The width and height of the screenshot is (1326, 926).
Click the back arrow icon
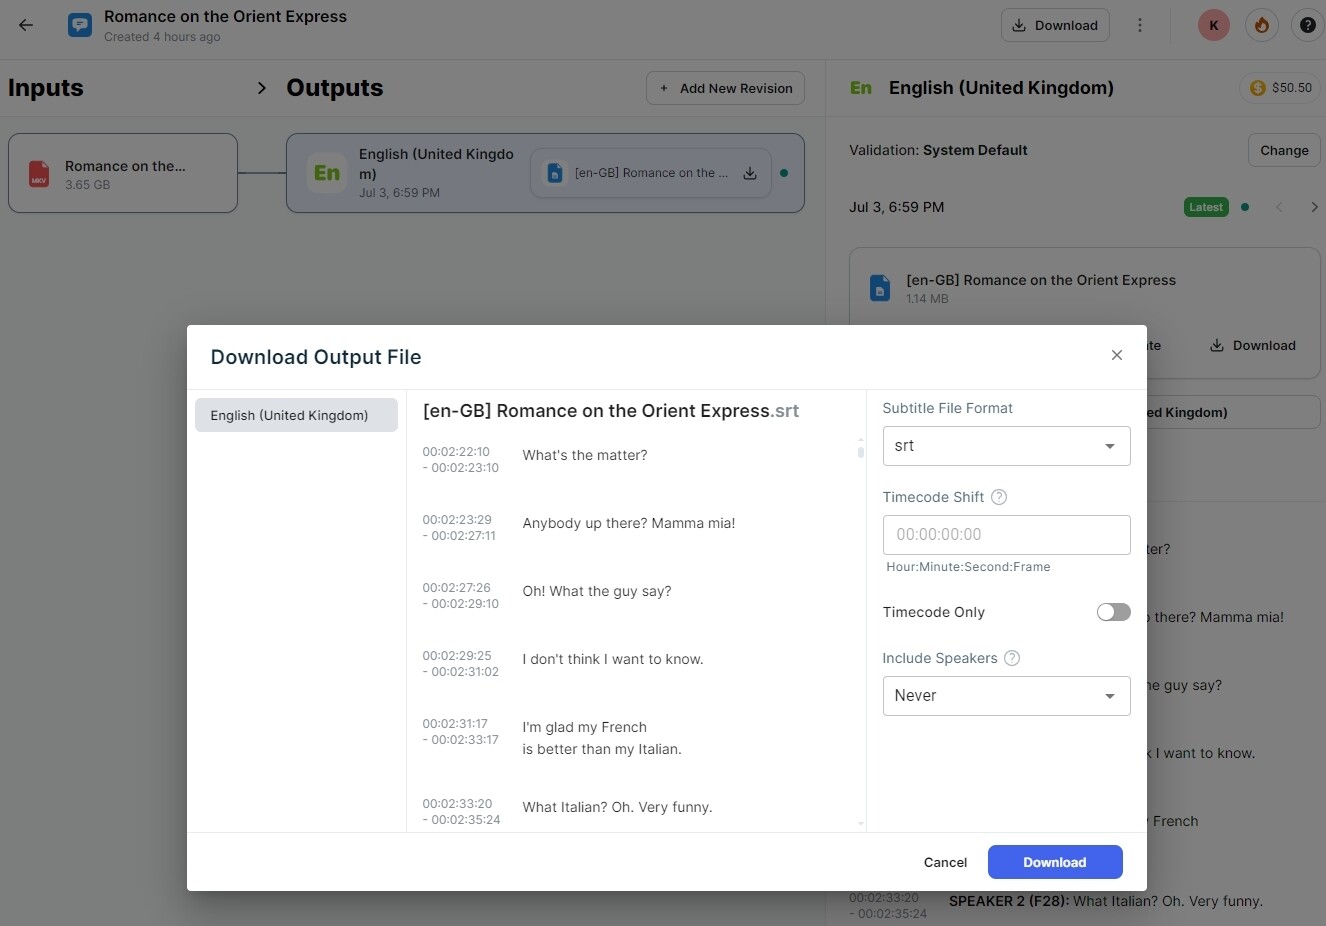click(26, 25)
